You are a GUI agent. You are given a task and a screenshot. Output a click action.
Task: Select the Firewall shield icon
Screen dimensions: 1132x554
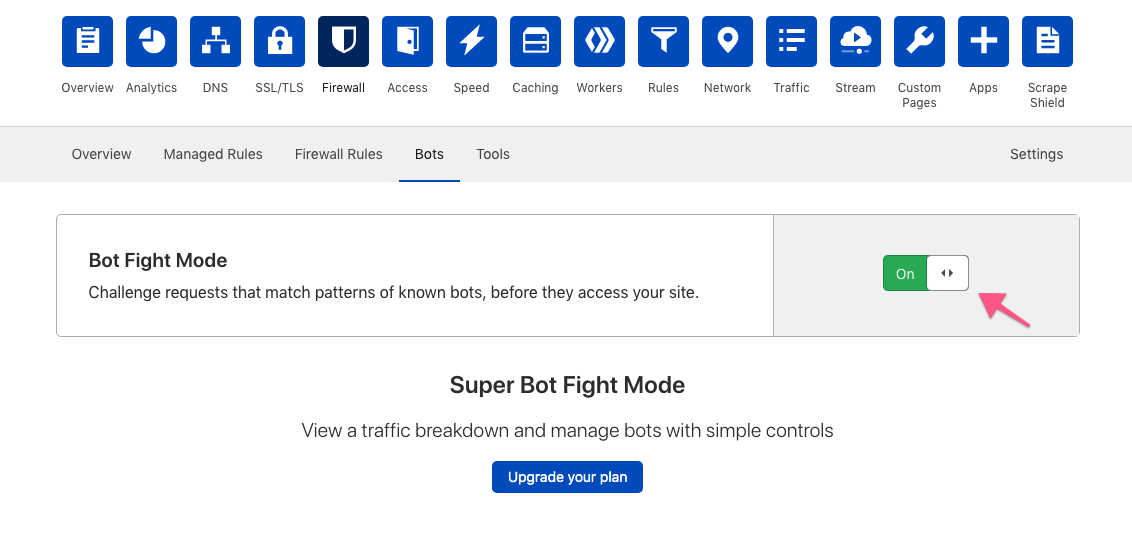tap(344, 41)
